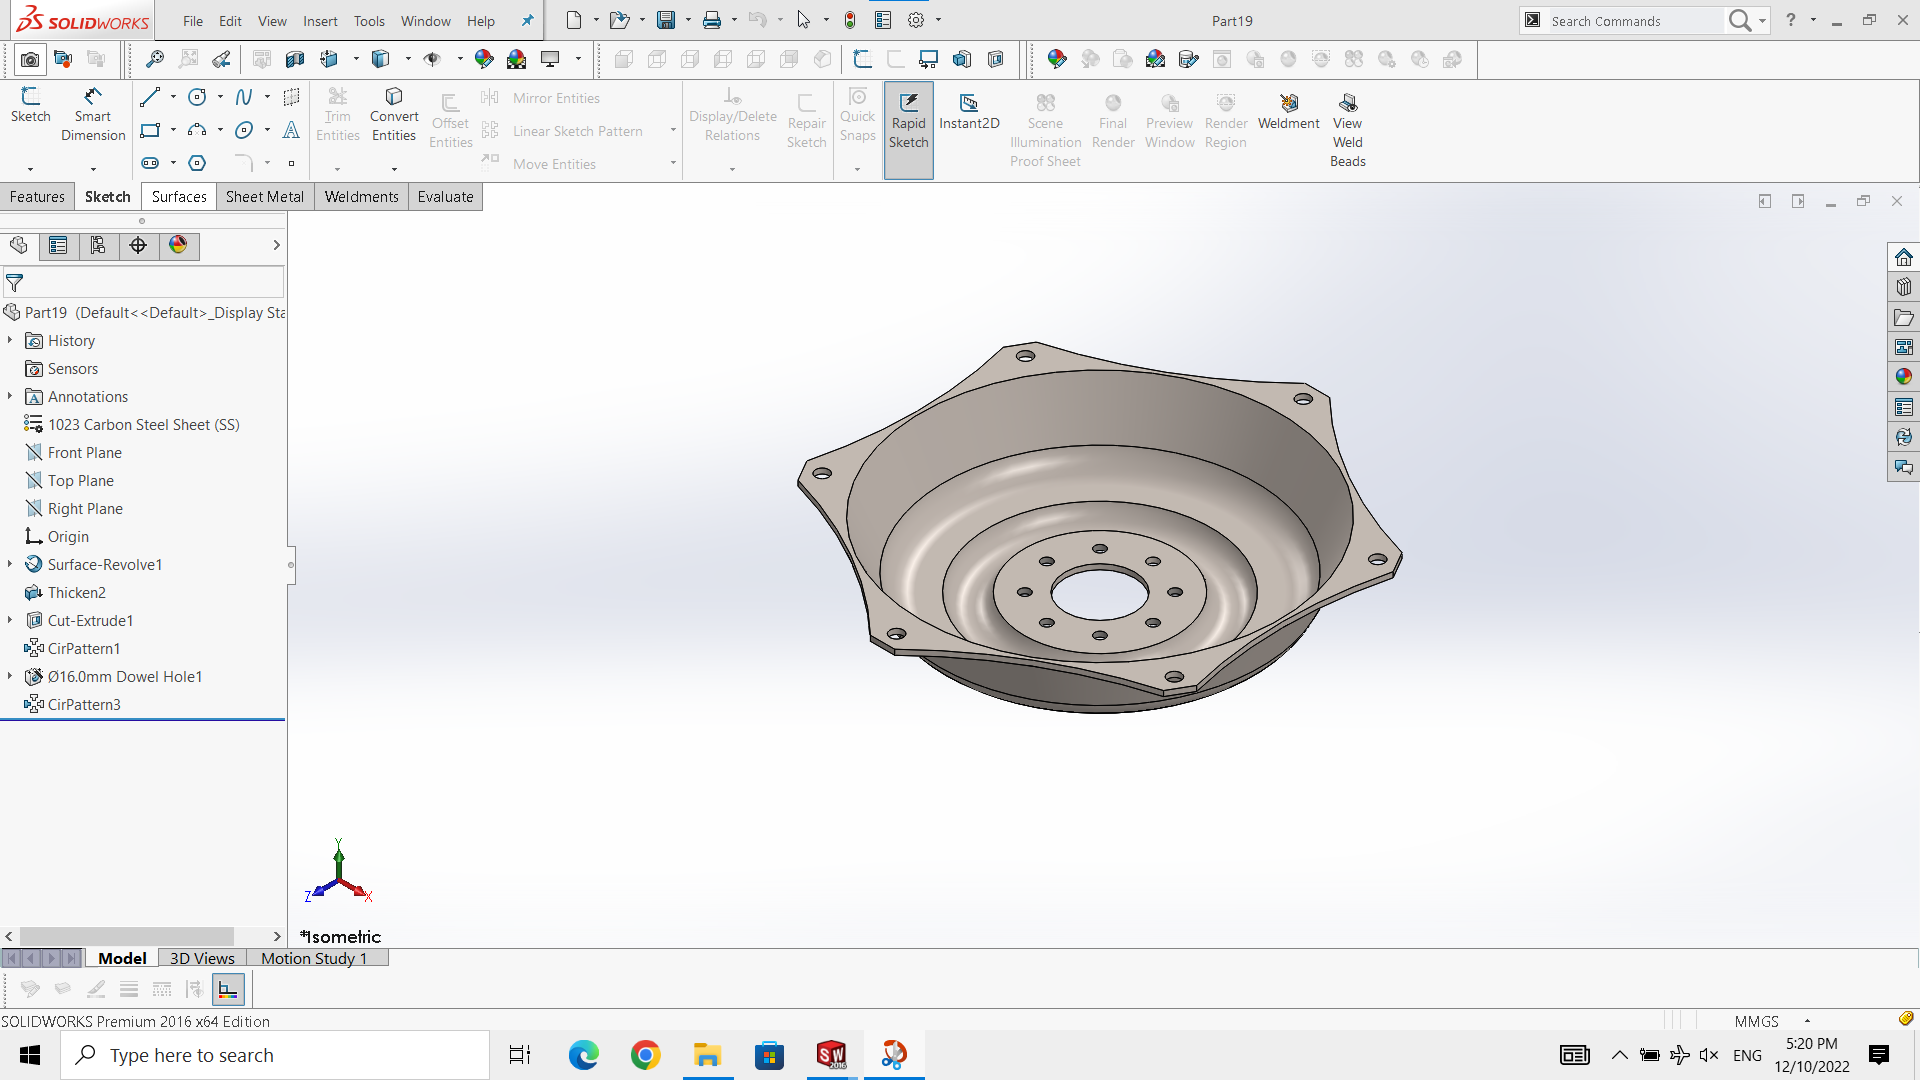Click the sketch Text tool
This screenshot has width=1920, height=1080.
[291, 130]
